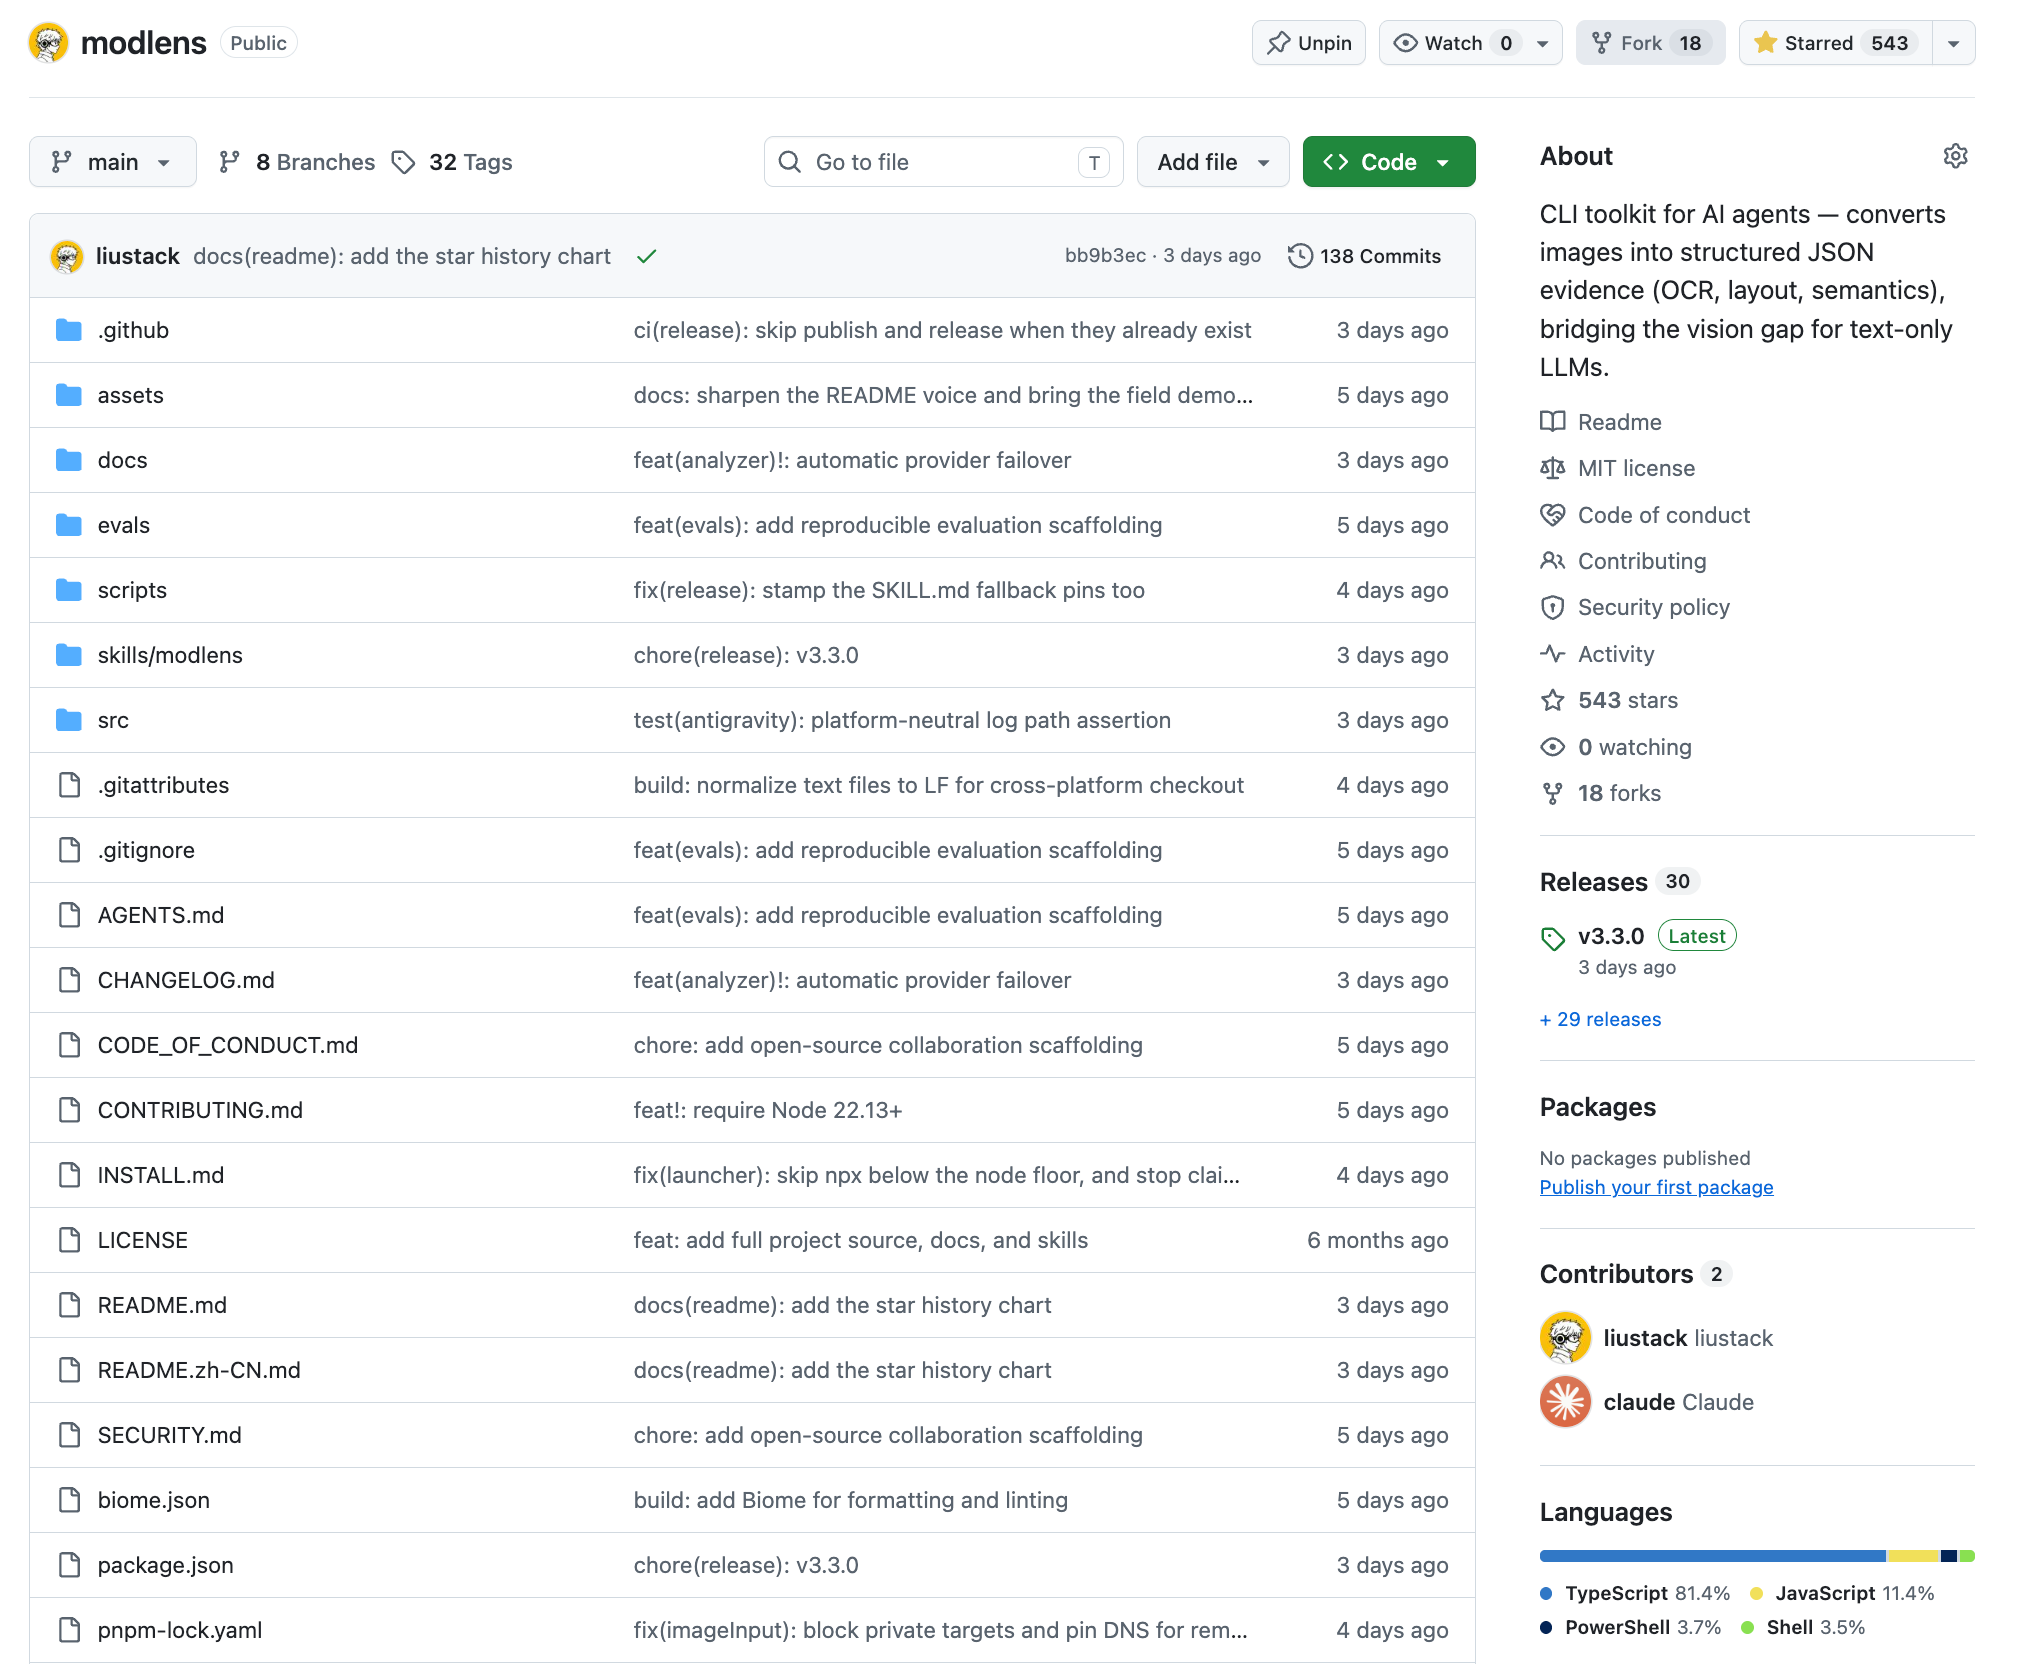Open the biome.json file
The width and height of the screenshot is (2020, 1664).
(154, 1500)
